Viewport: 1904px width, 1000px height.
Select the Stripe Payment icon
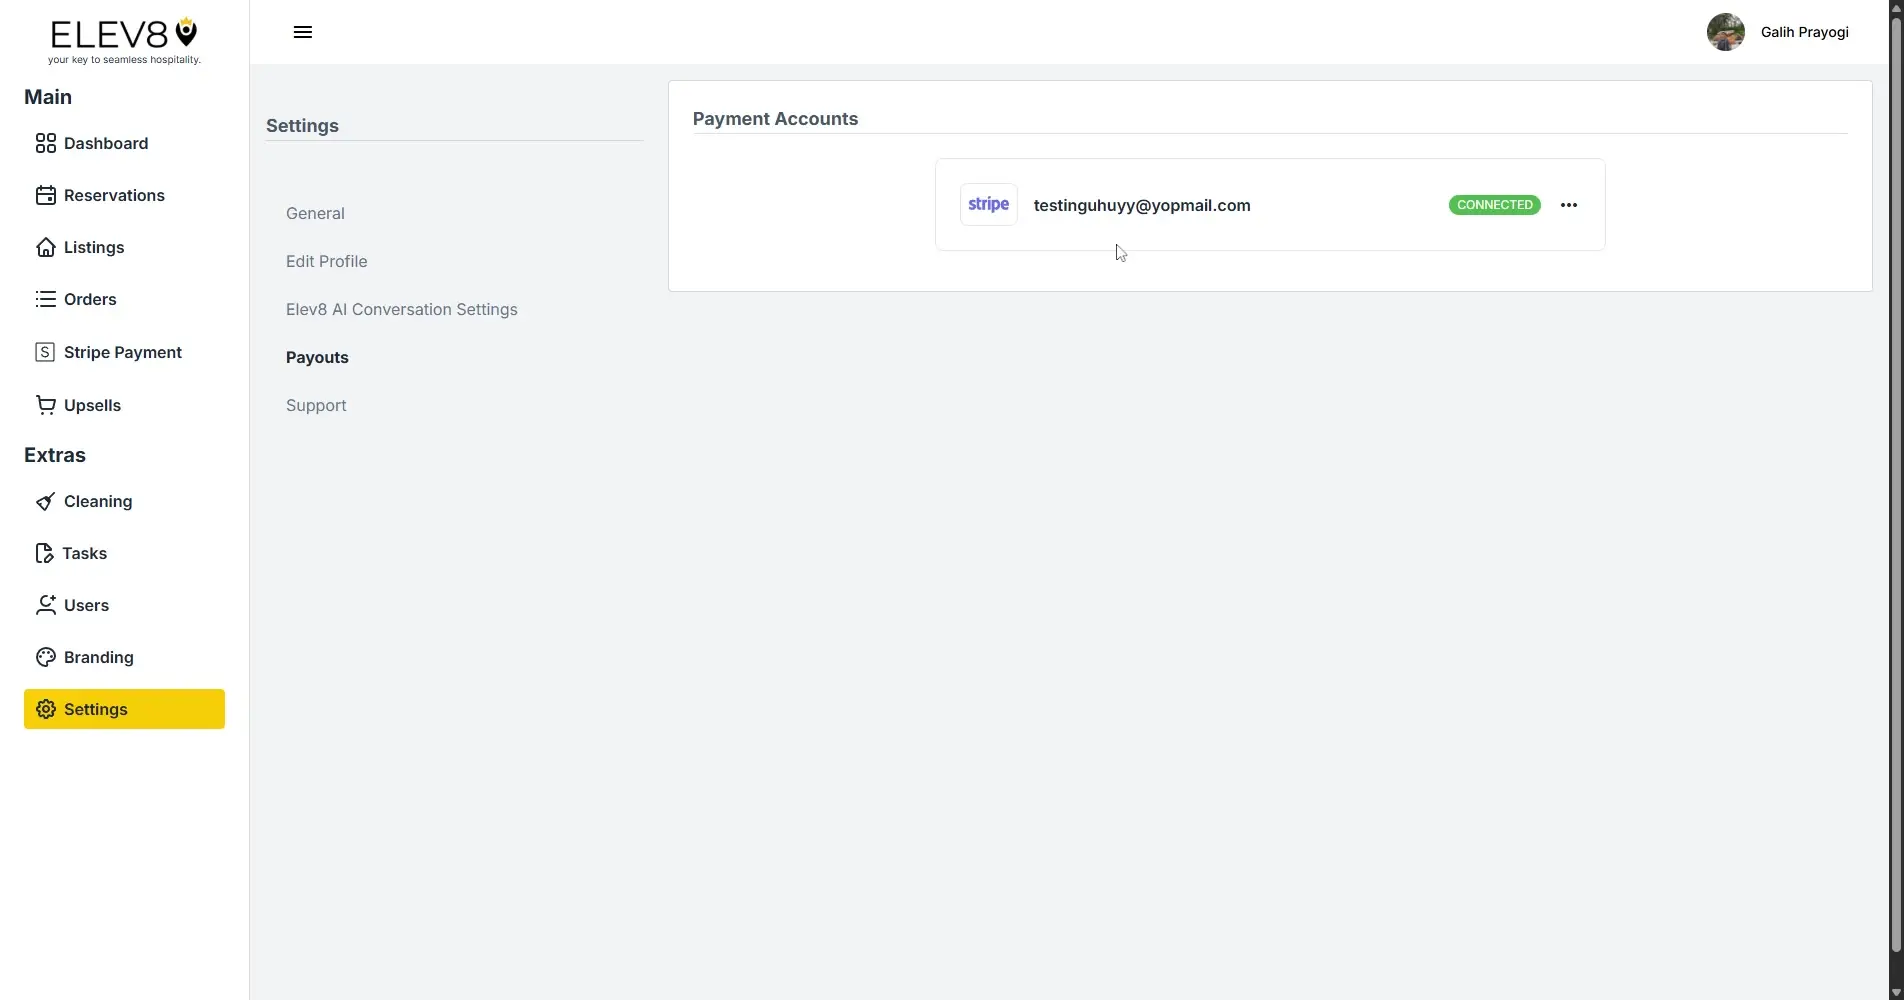(45, 352)
